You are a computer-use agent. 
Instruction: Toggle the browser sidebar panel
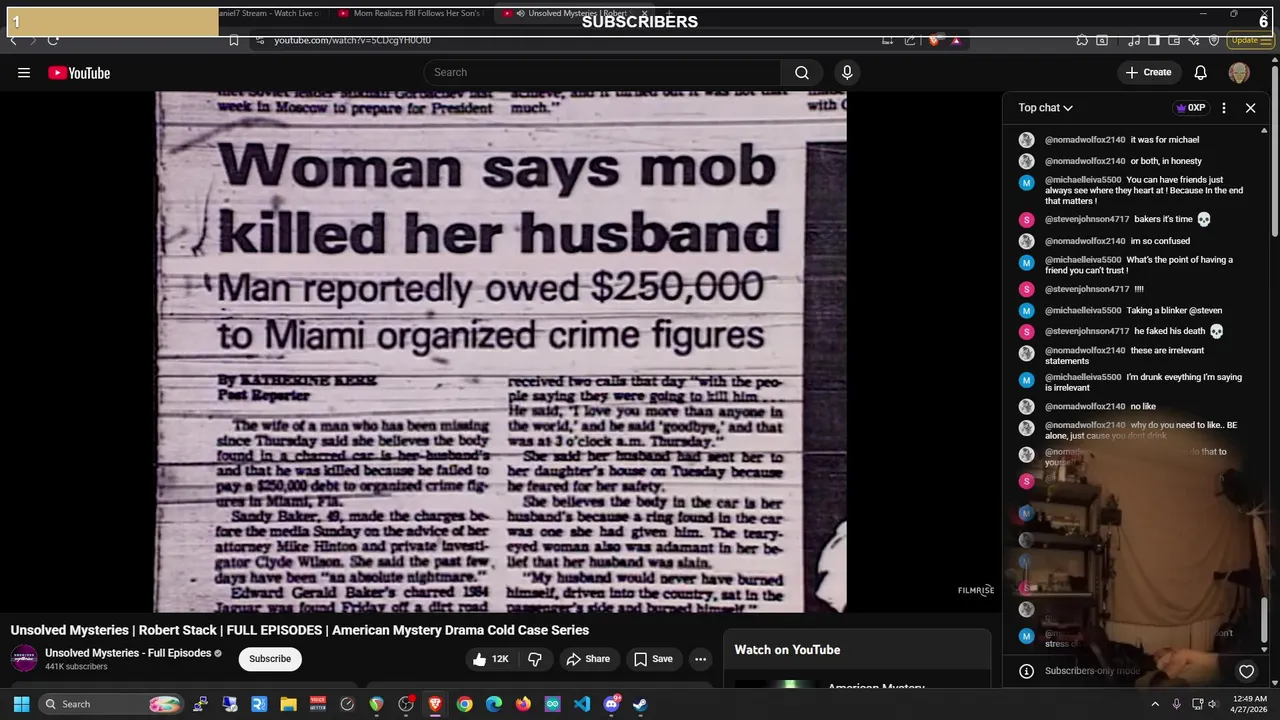1153,40
